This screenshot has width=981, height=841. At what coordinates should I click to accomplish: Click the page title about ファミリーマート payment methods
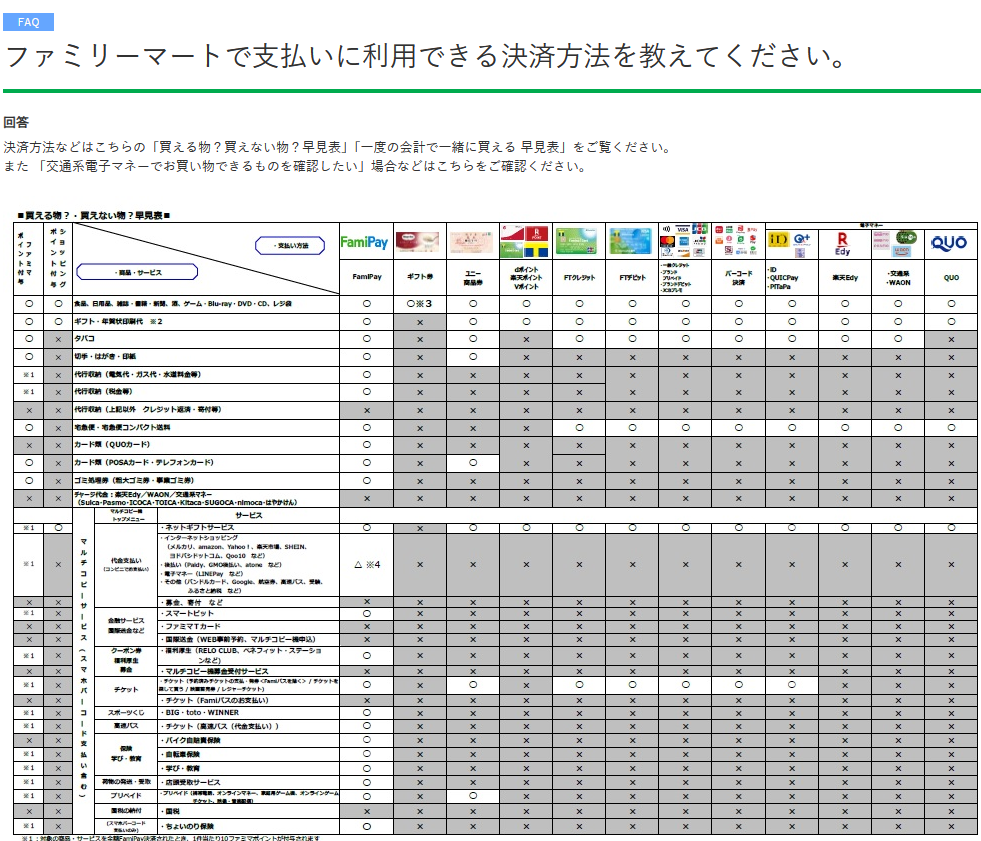[426, 56]
